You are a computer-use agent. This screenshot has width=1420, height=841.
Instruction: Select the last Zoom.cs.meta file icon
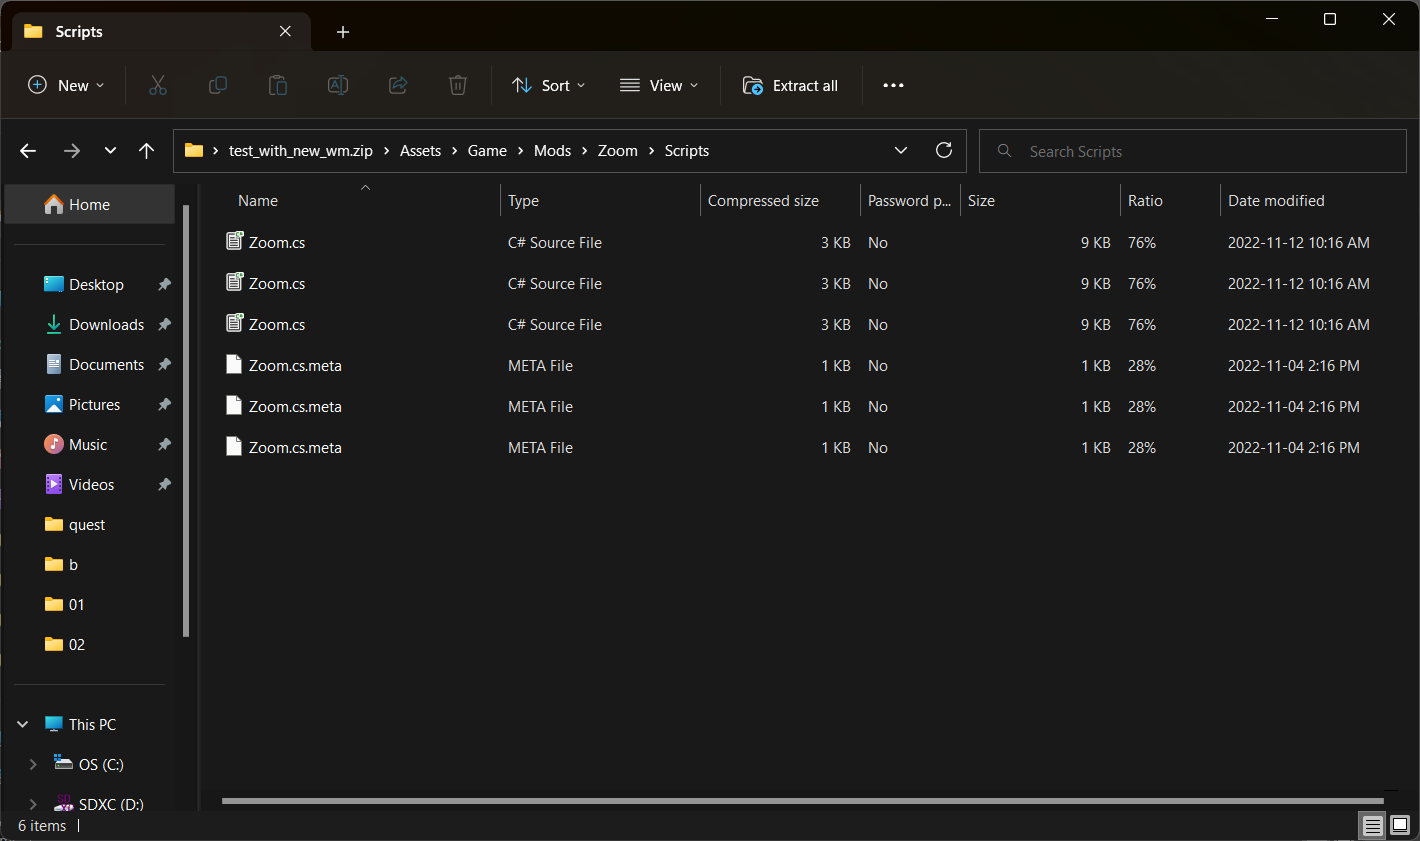tap(234, 447)
